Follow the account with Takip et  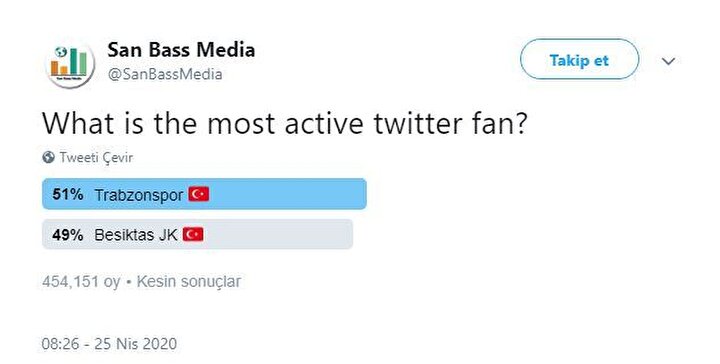579,60
